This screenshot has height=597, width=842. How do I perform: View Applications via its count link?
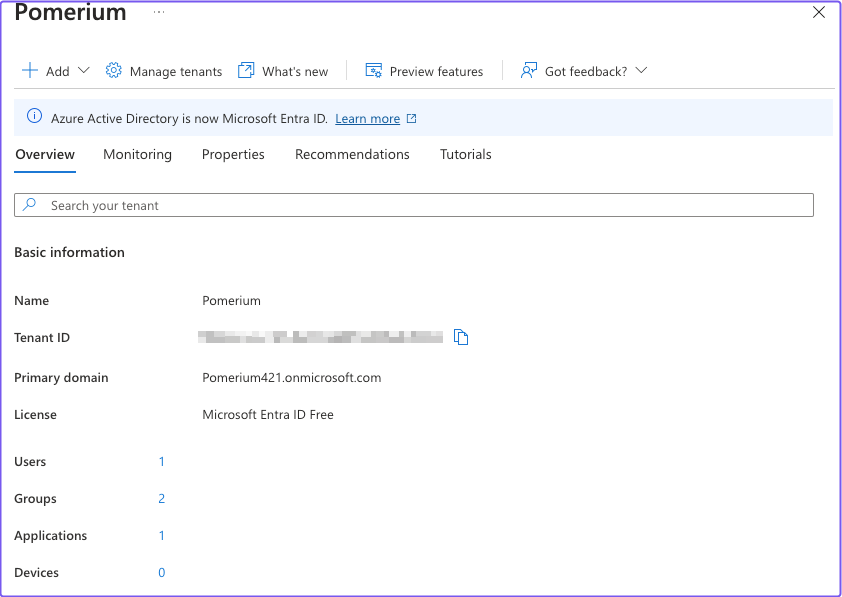click(x=161, y=535)
